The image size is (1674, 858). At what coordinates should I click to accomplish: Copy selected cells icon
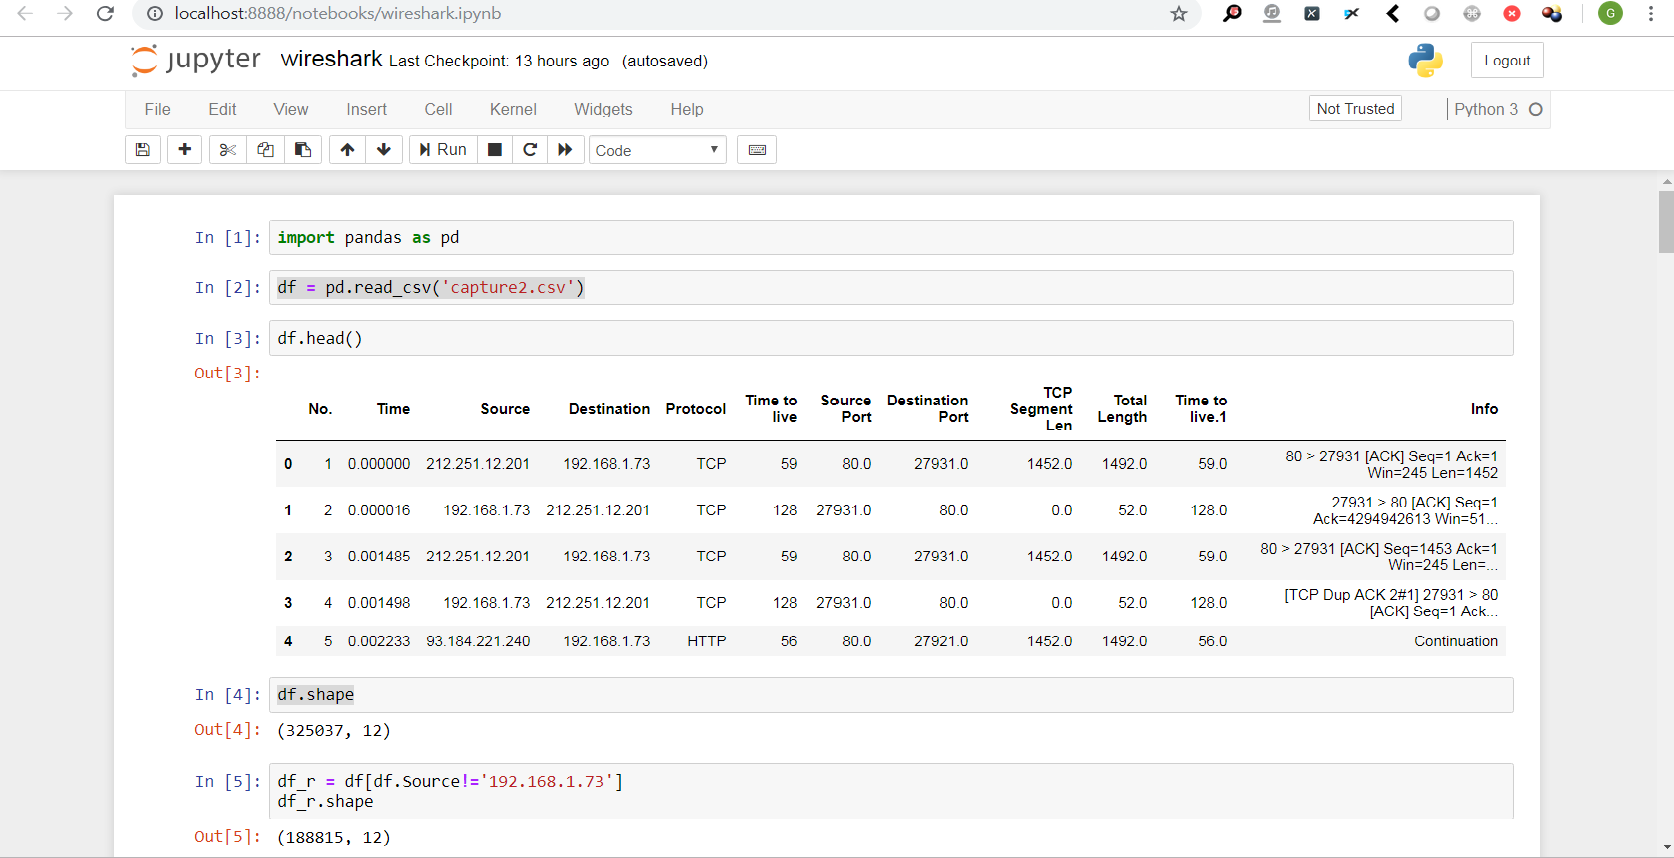265,150
